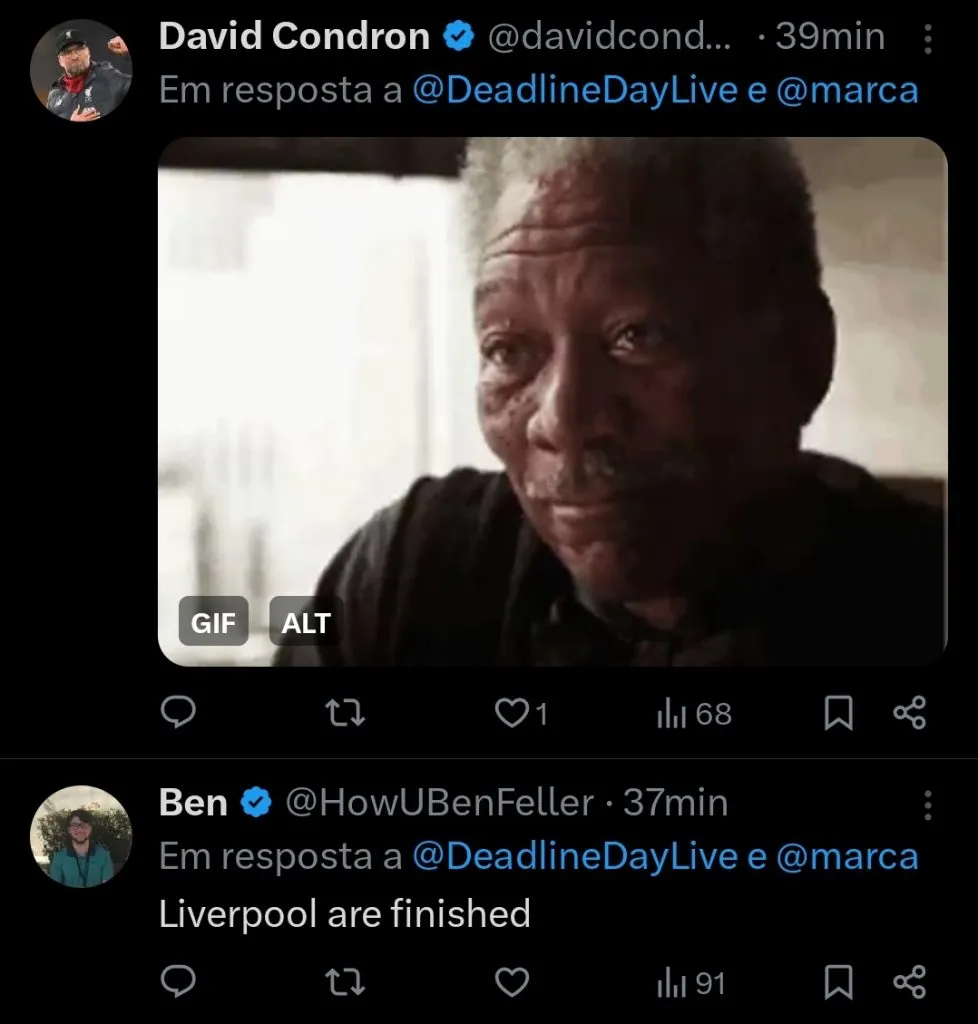Click the verified badge next to David Condron
Screen dimensions: 978x1024
coord(458,36)
